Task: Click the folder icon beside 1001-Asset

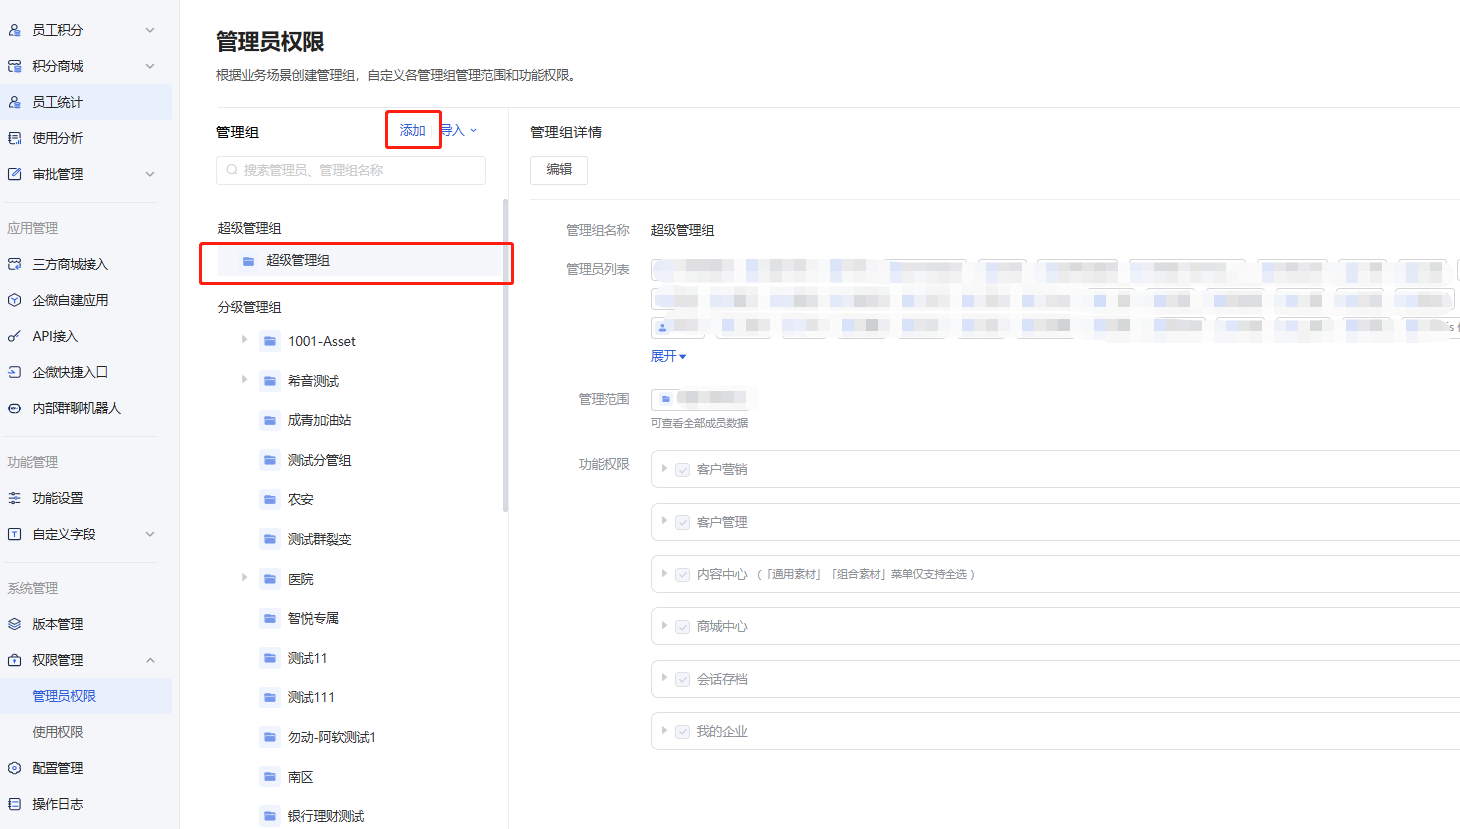Action: click(270, 341)
